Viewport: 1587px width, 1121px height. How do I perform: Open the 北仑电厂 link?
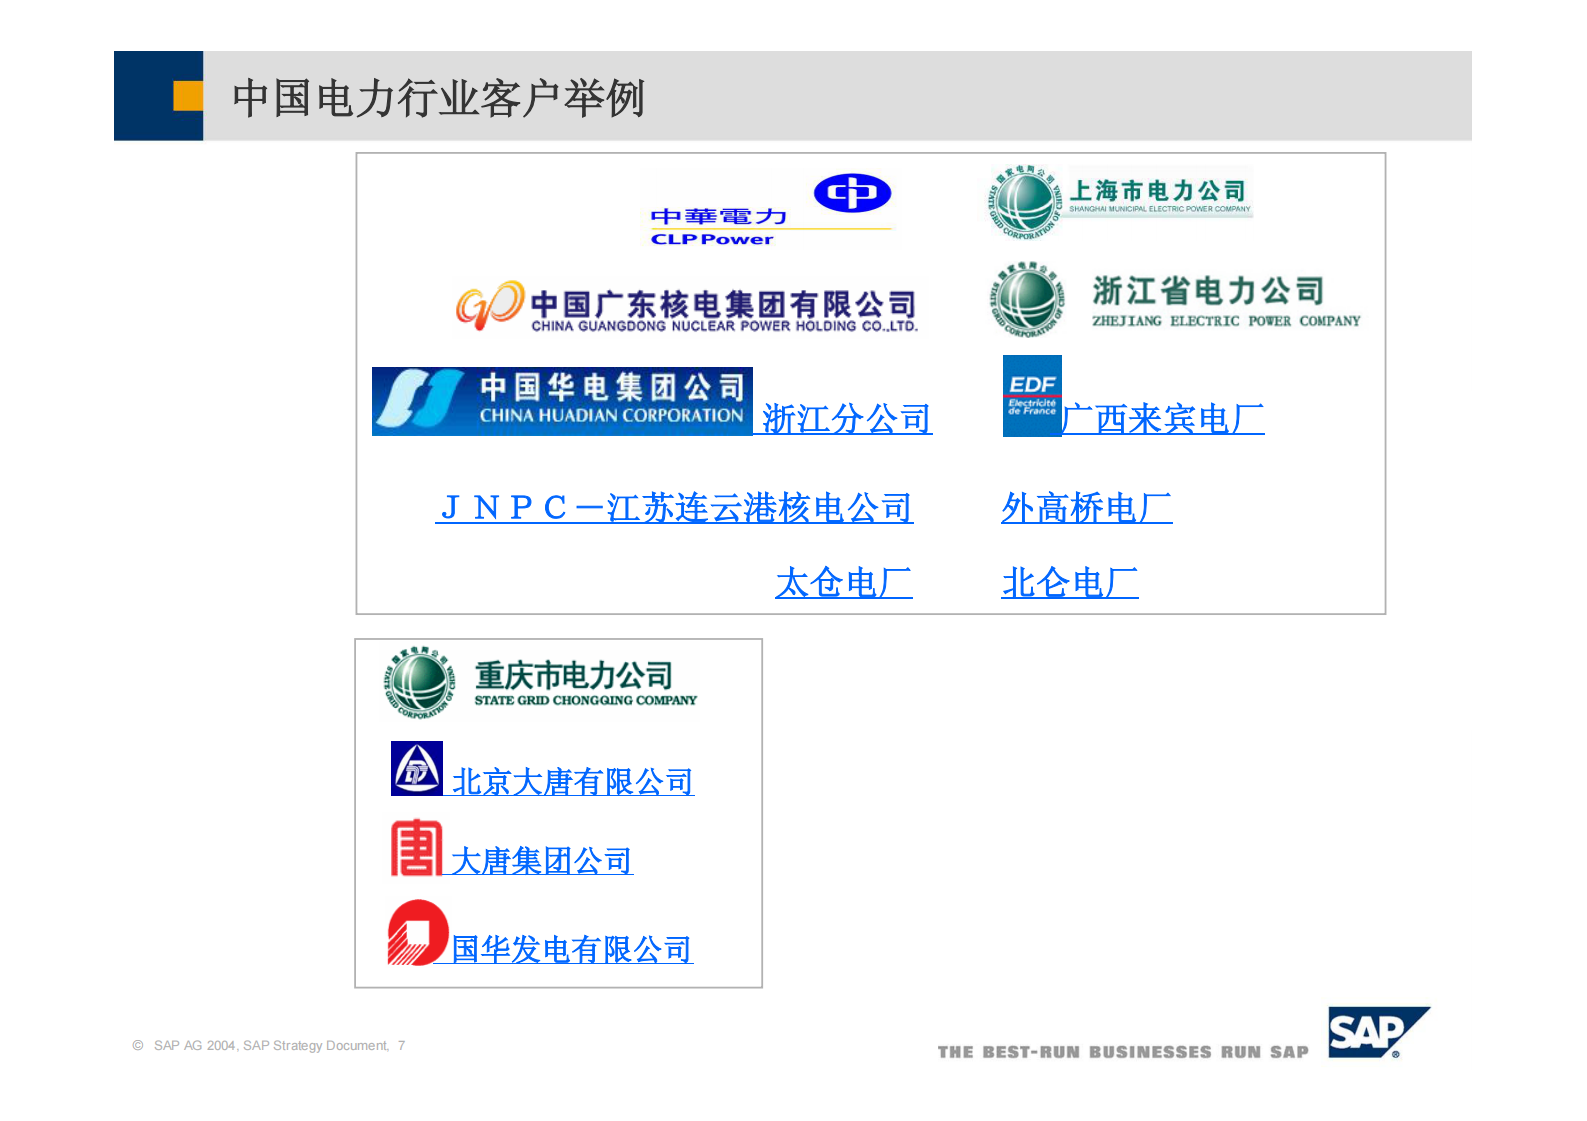(x=1070, y=582)
